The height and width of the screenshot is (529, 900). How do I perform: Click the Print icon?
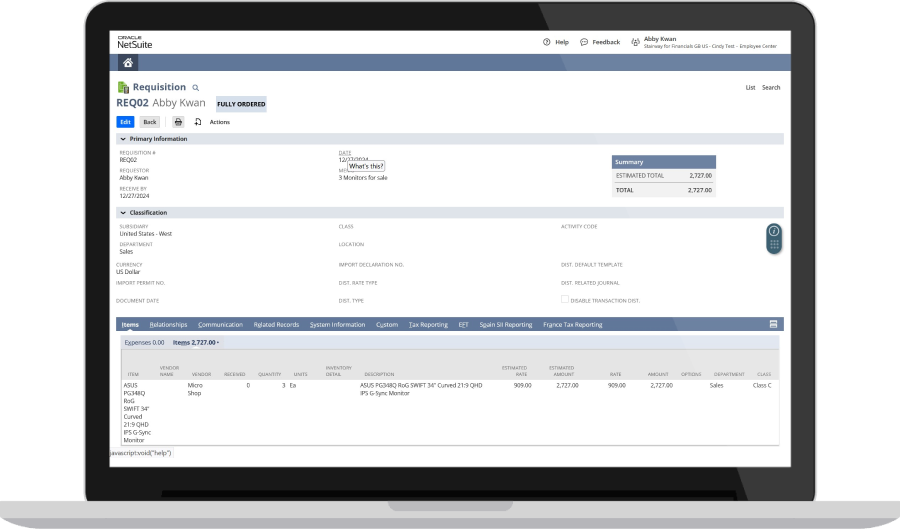pos(178,122)
